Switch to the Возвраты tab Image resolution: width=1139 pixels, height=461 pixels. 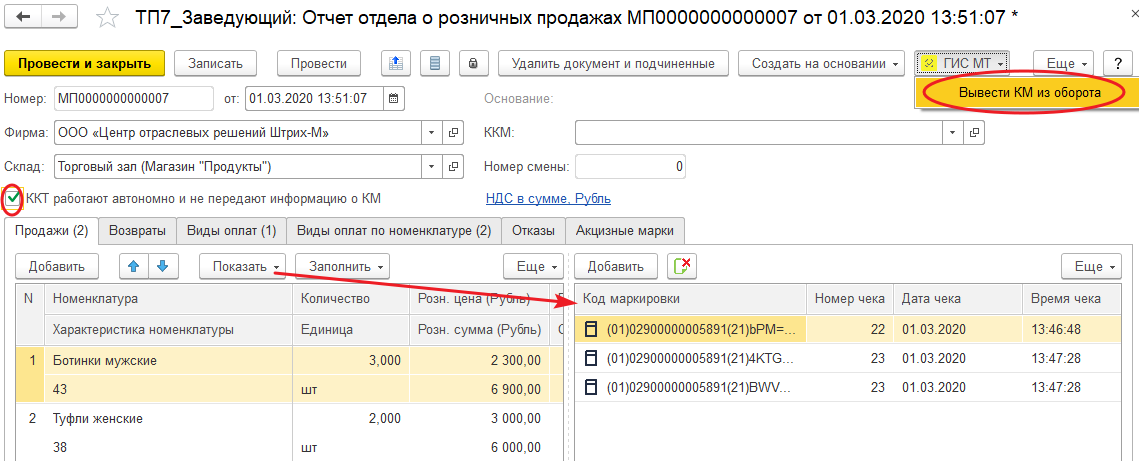137,231
